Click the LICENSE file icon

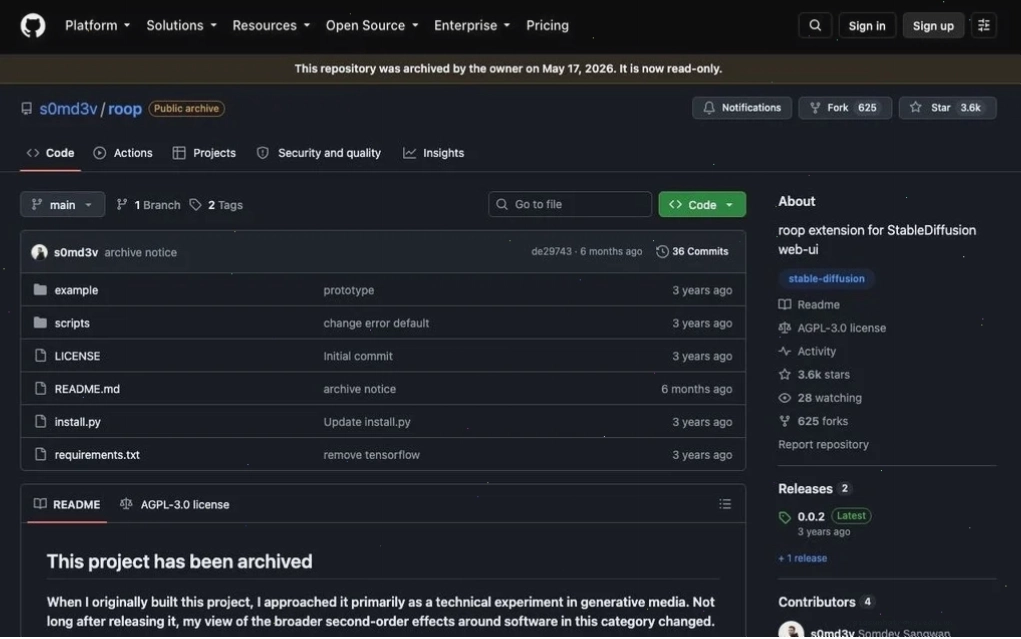[x=40, y=356]
